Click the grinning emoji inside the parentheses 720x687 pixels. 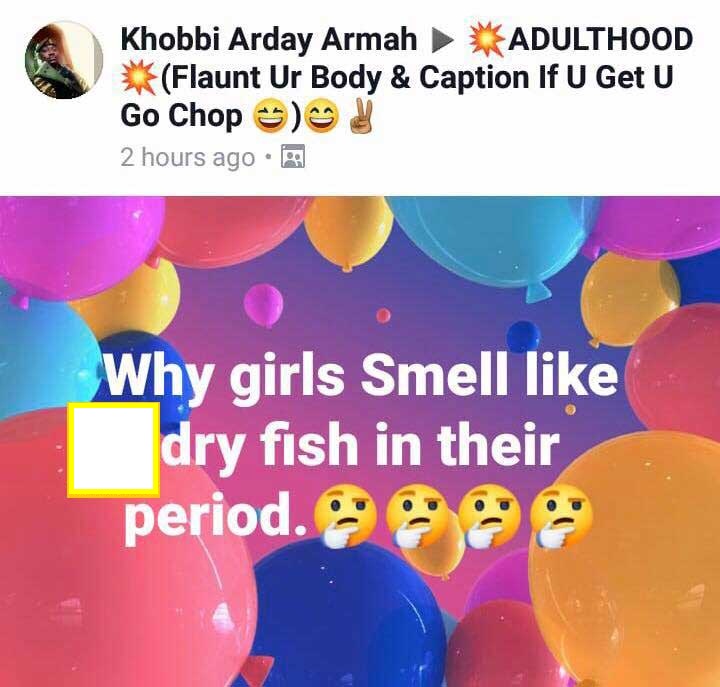(x=270, y=117)
